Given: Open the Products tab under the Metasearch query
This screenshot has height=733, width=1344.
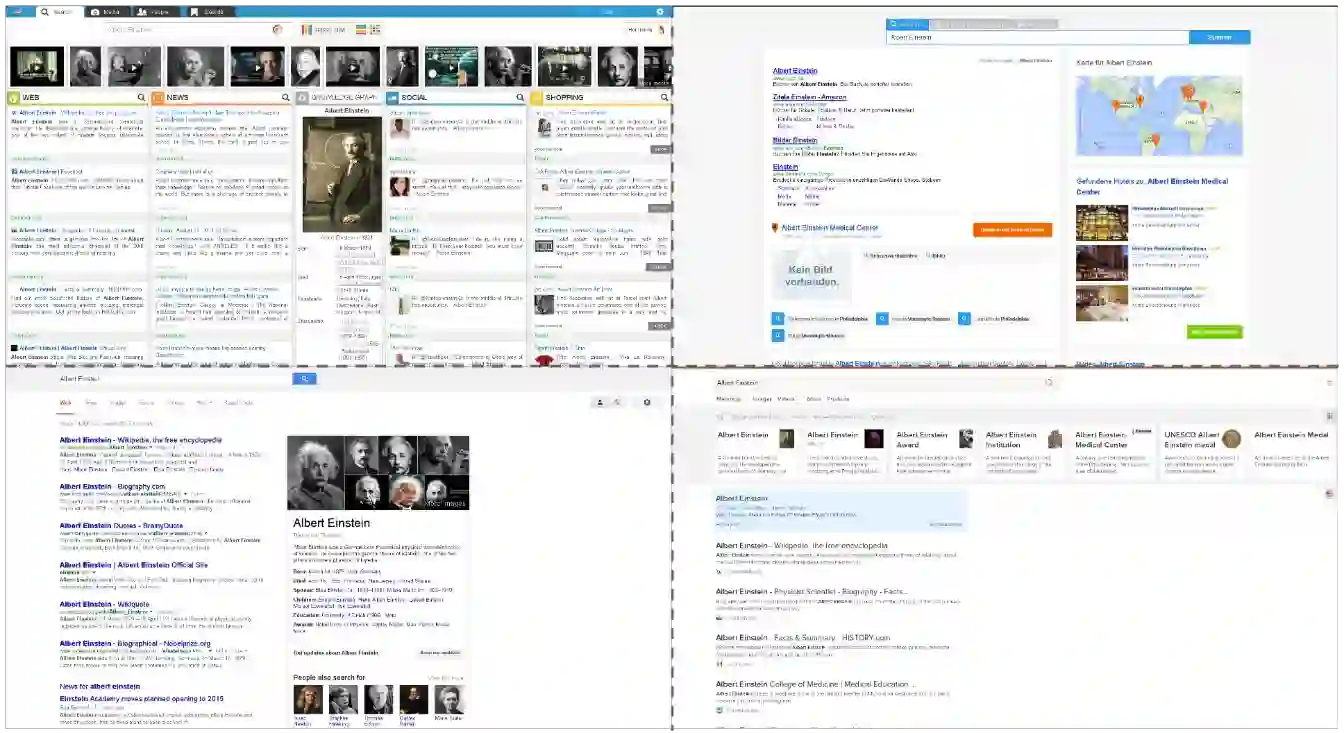Looking at the screenshot, I should 837,399.
